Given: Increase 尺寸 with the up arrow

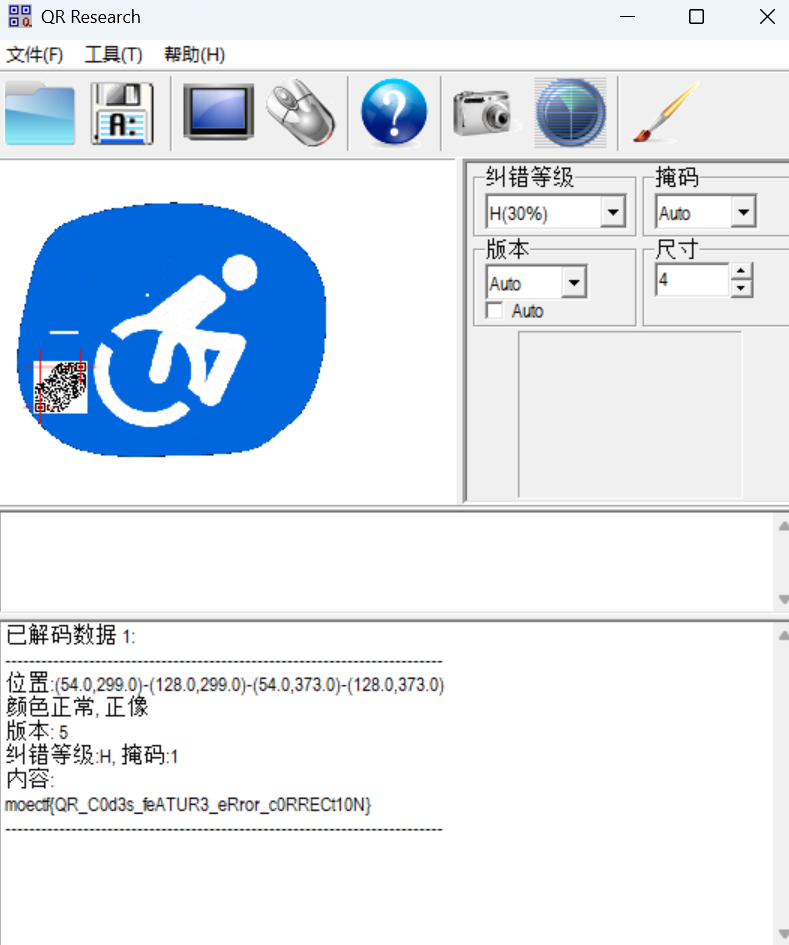Looking at the screenshot, I should coord(741,271).
